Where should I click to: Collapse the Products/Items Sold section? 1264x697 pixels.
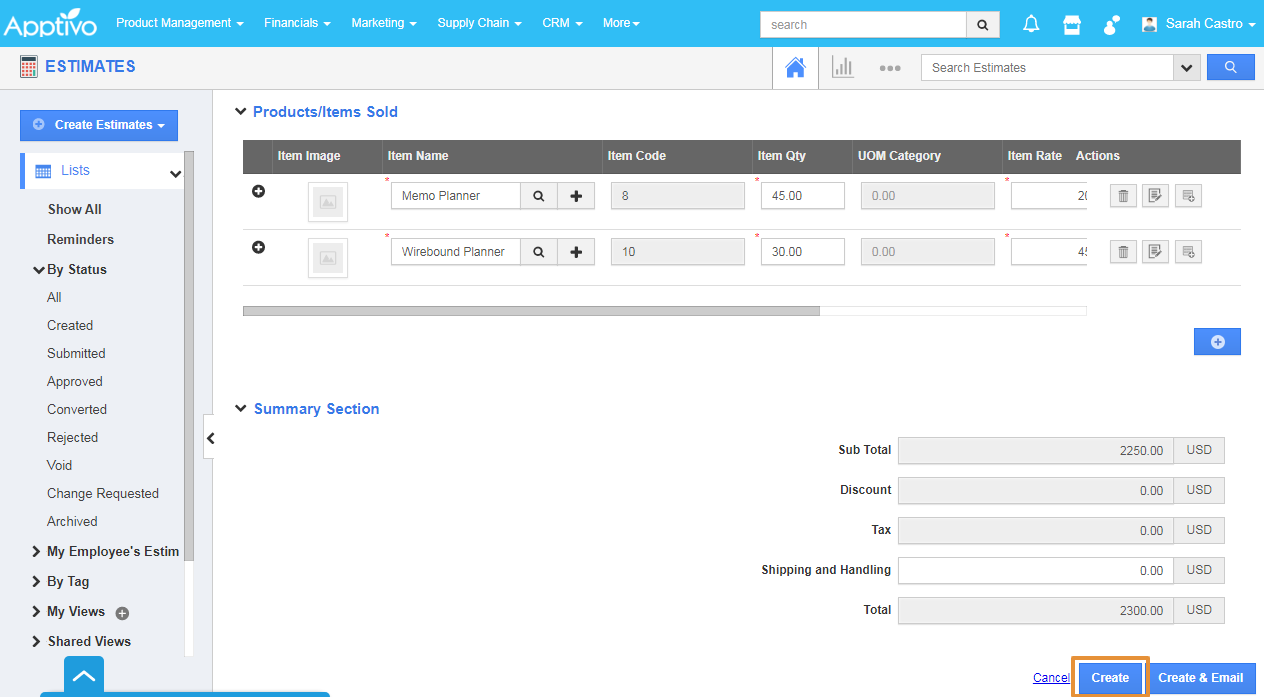coord(240,112)
